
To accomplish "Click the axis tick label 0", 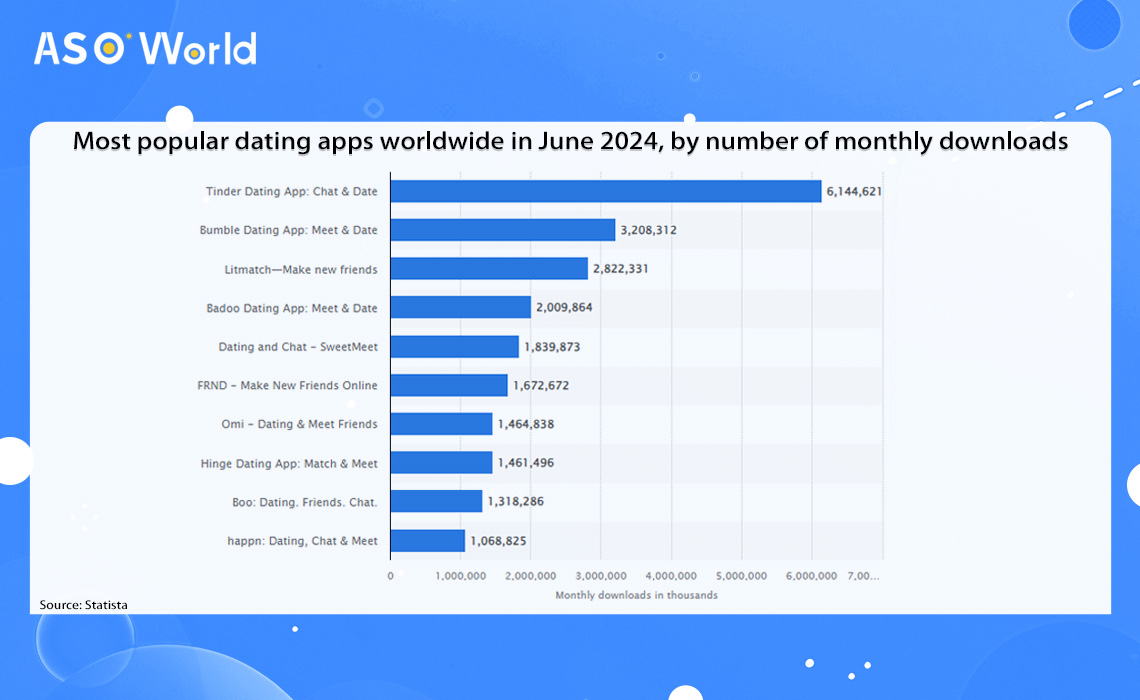I will 390,576.
